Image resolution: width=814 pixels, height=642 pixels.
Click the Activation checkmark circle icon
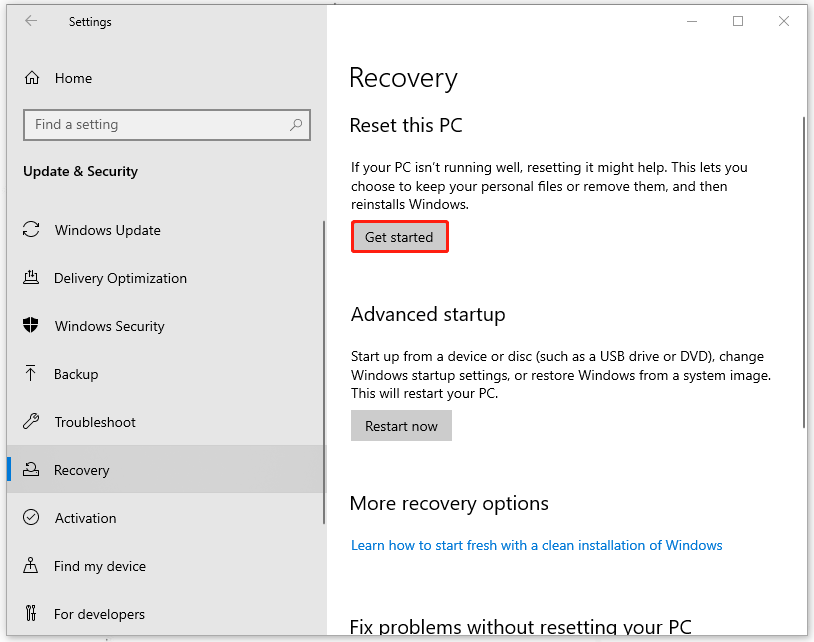(x=31, y=518)
